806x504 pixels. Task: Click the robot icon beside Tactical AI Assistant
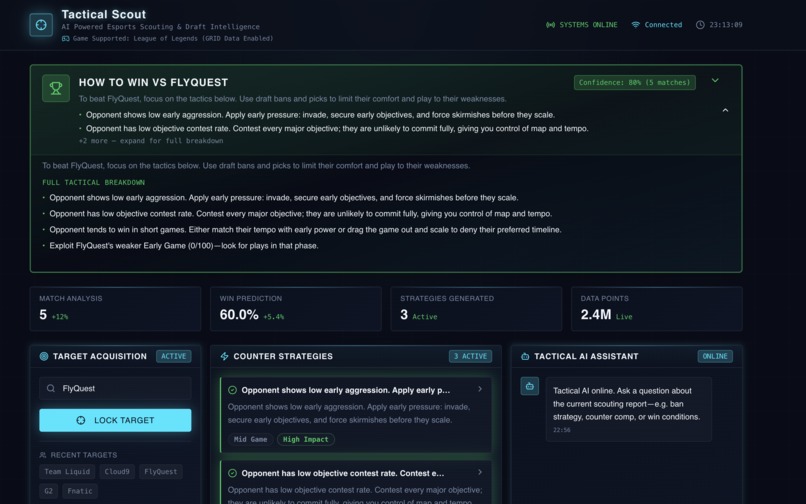pos(525,356)
